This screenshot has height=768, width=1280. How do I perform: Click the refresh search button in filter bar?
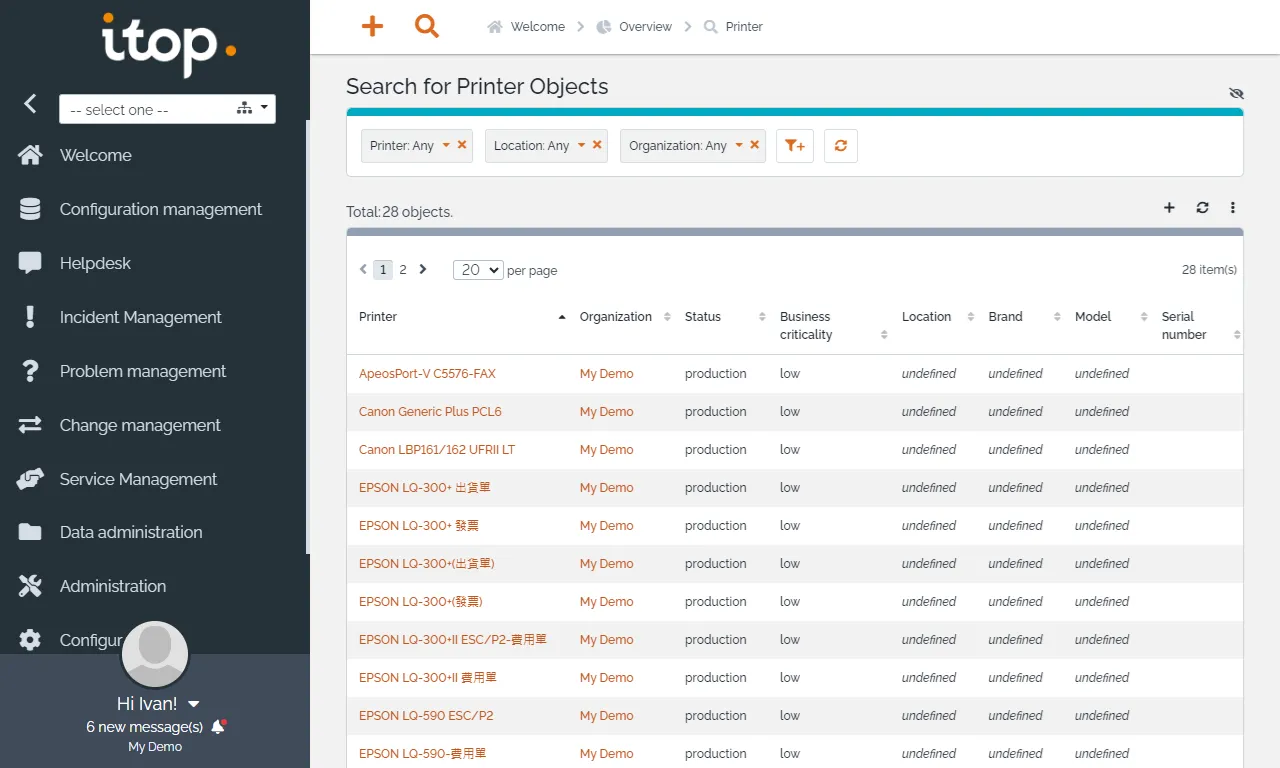pos(841,146)
